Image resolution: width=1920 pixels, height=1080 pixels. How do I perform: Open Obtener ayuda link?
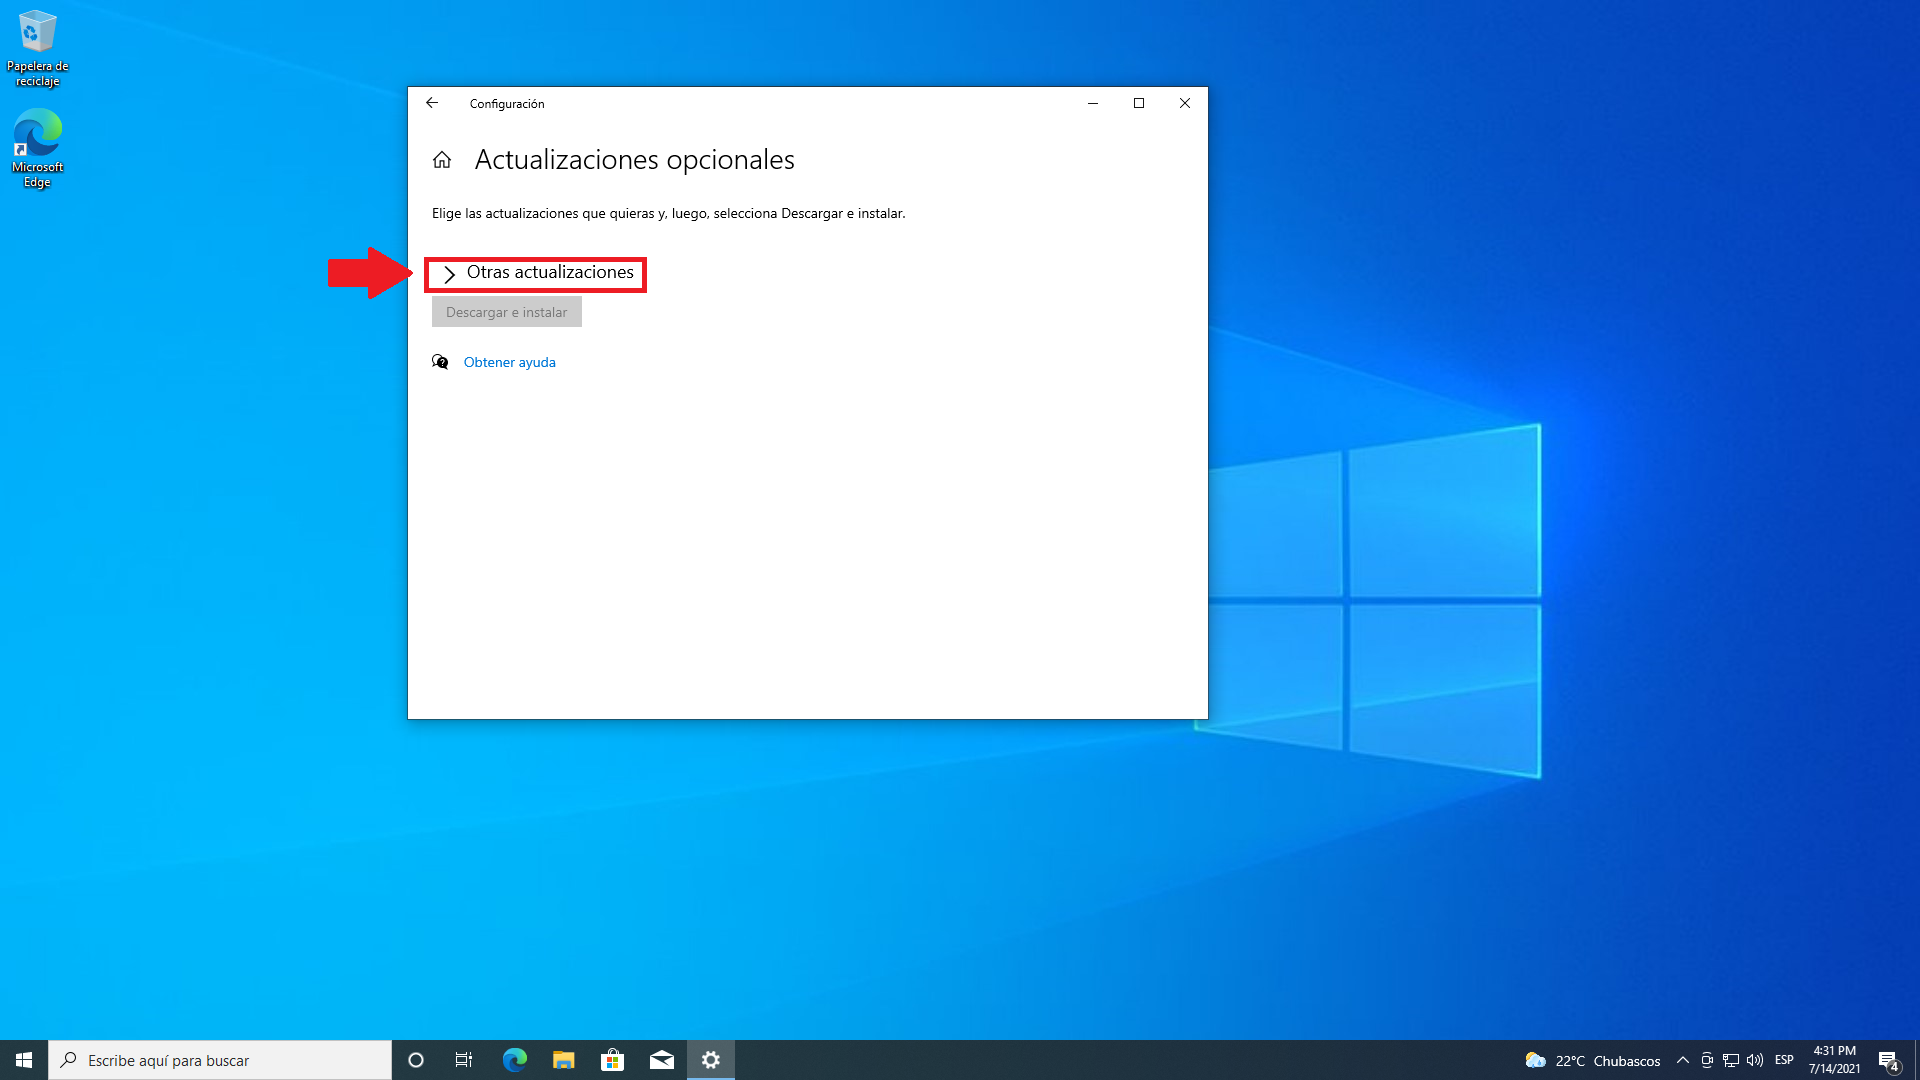click(x=509, y=362)
